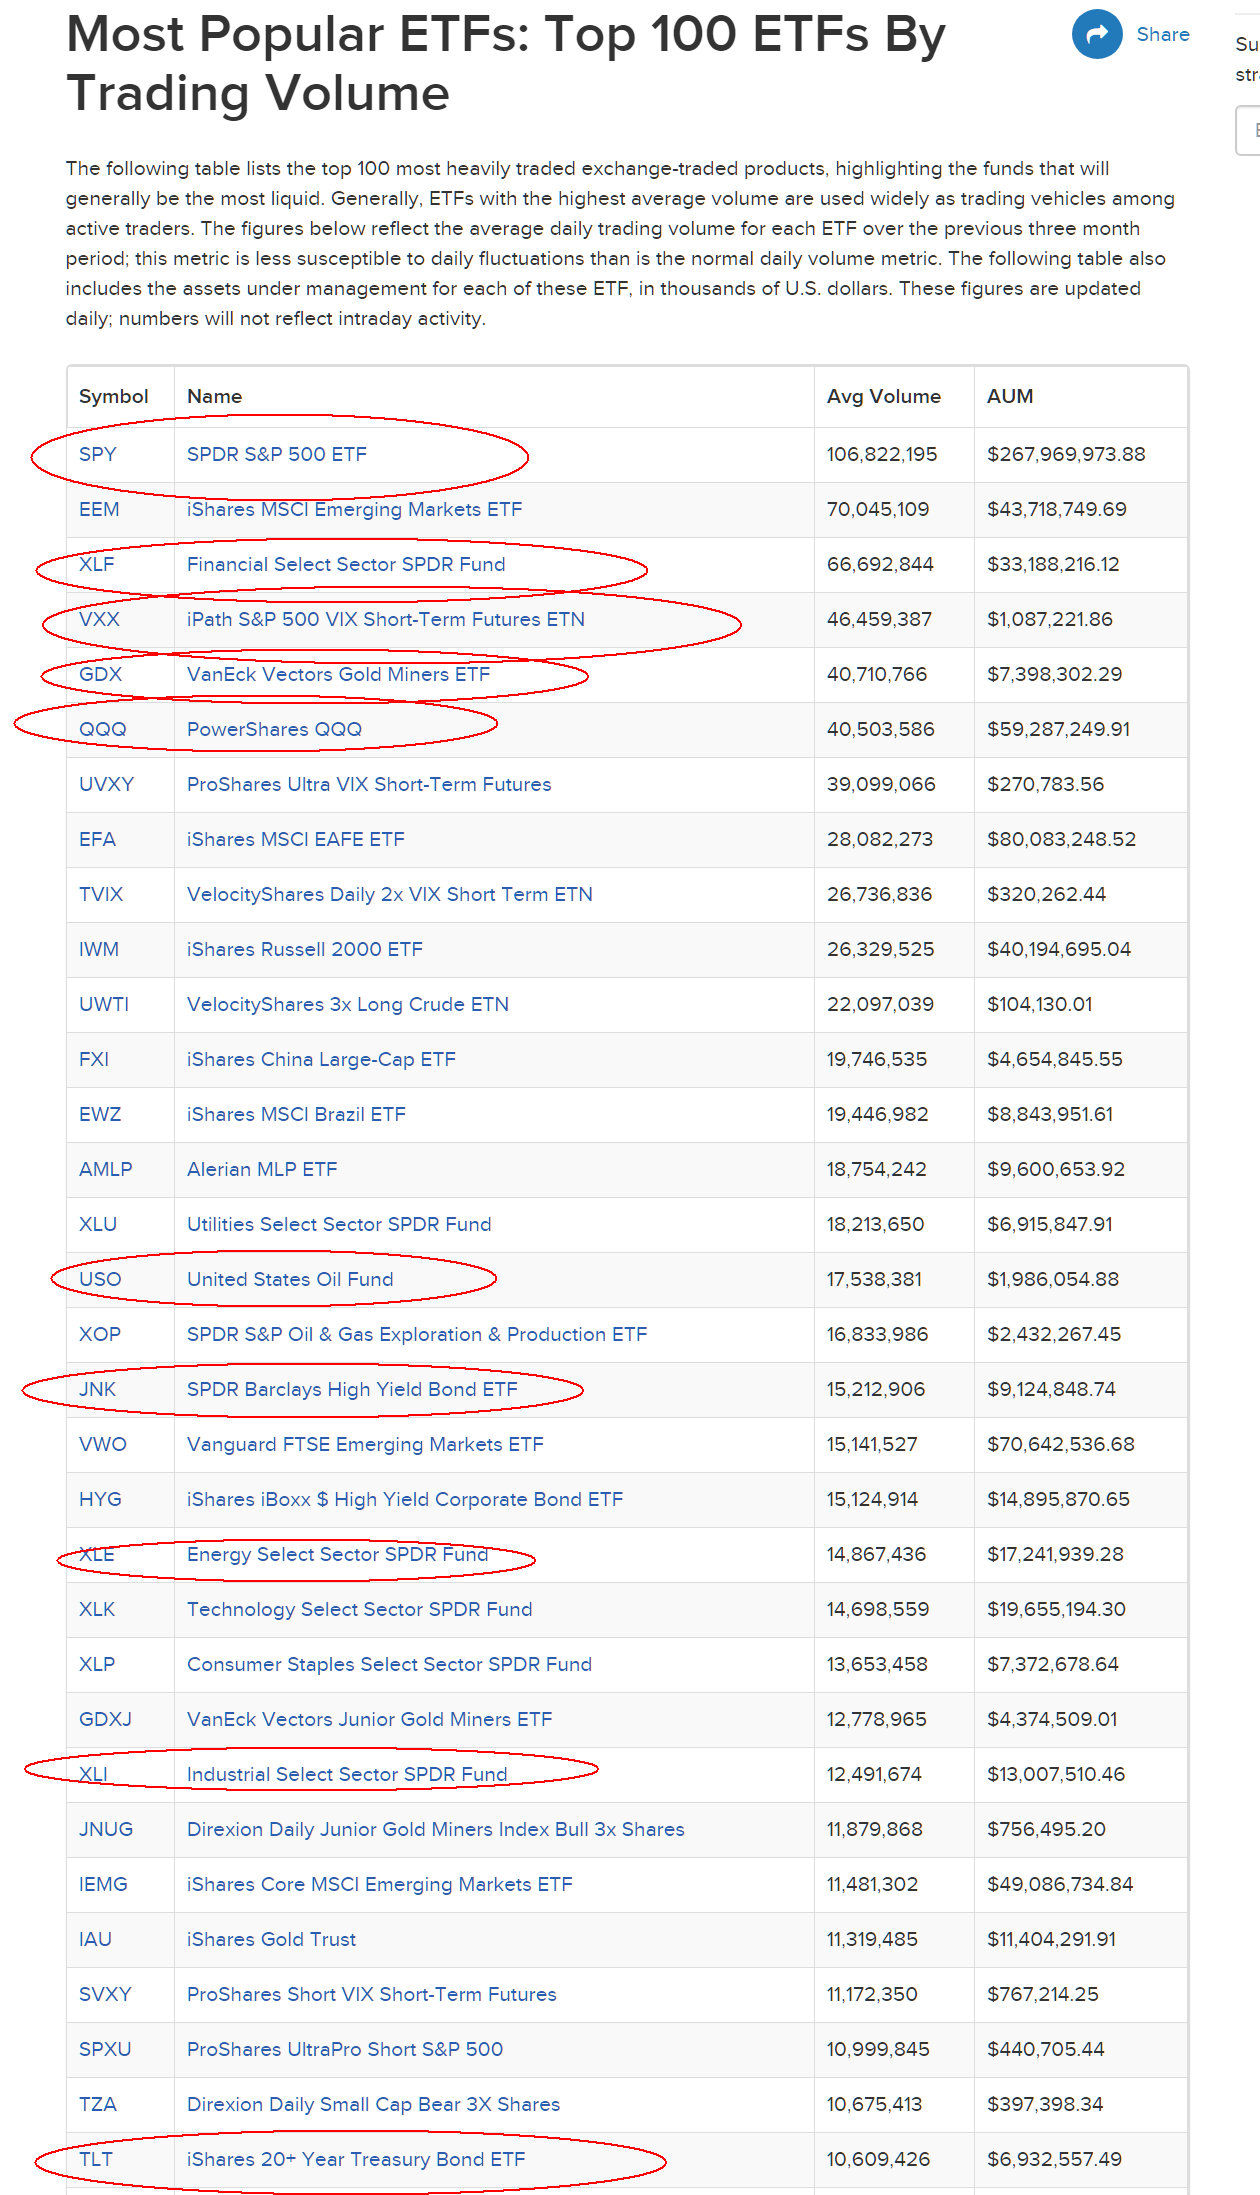The height and width of the screenshot is (2195, 1260).
Task: Open SPDR S&P 500 ETF link
Action: click(x=277, y=454)
